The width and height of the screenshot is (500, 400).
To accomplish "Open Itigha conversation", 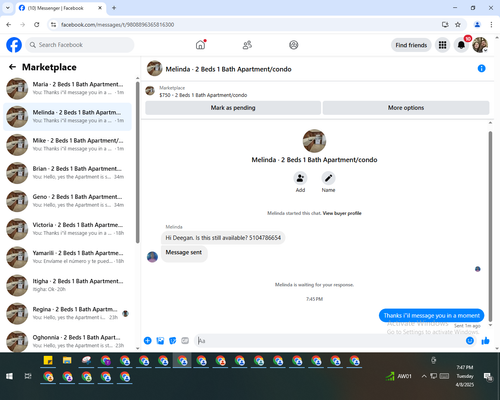I will coord(67,285).
